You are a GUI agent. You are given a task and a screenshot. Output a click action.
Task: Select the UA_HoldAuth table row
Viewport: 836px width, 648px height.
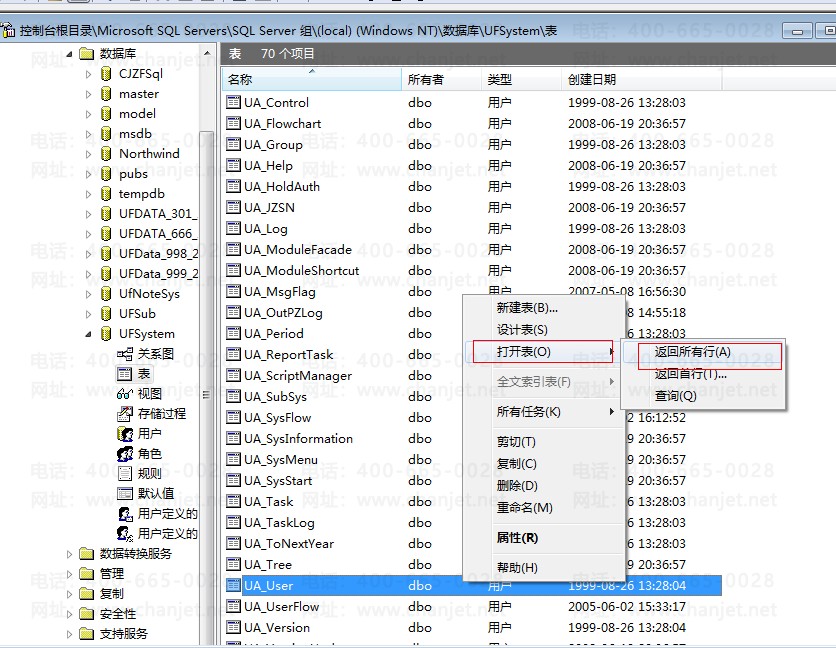pos(472,187)
